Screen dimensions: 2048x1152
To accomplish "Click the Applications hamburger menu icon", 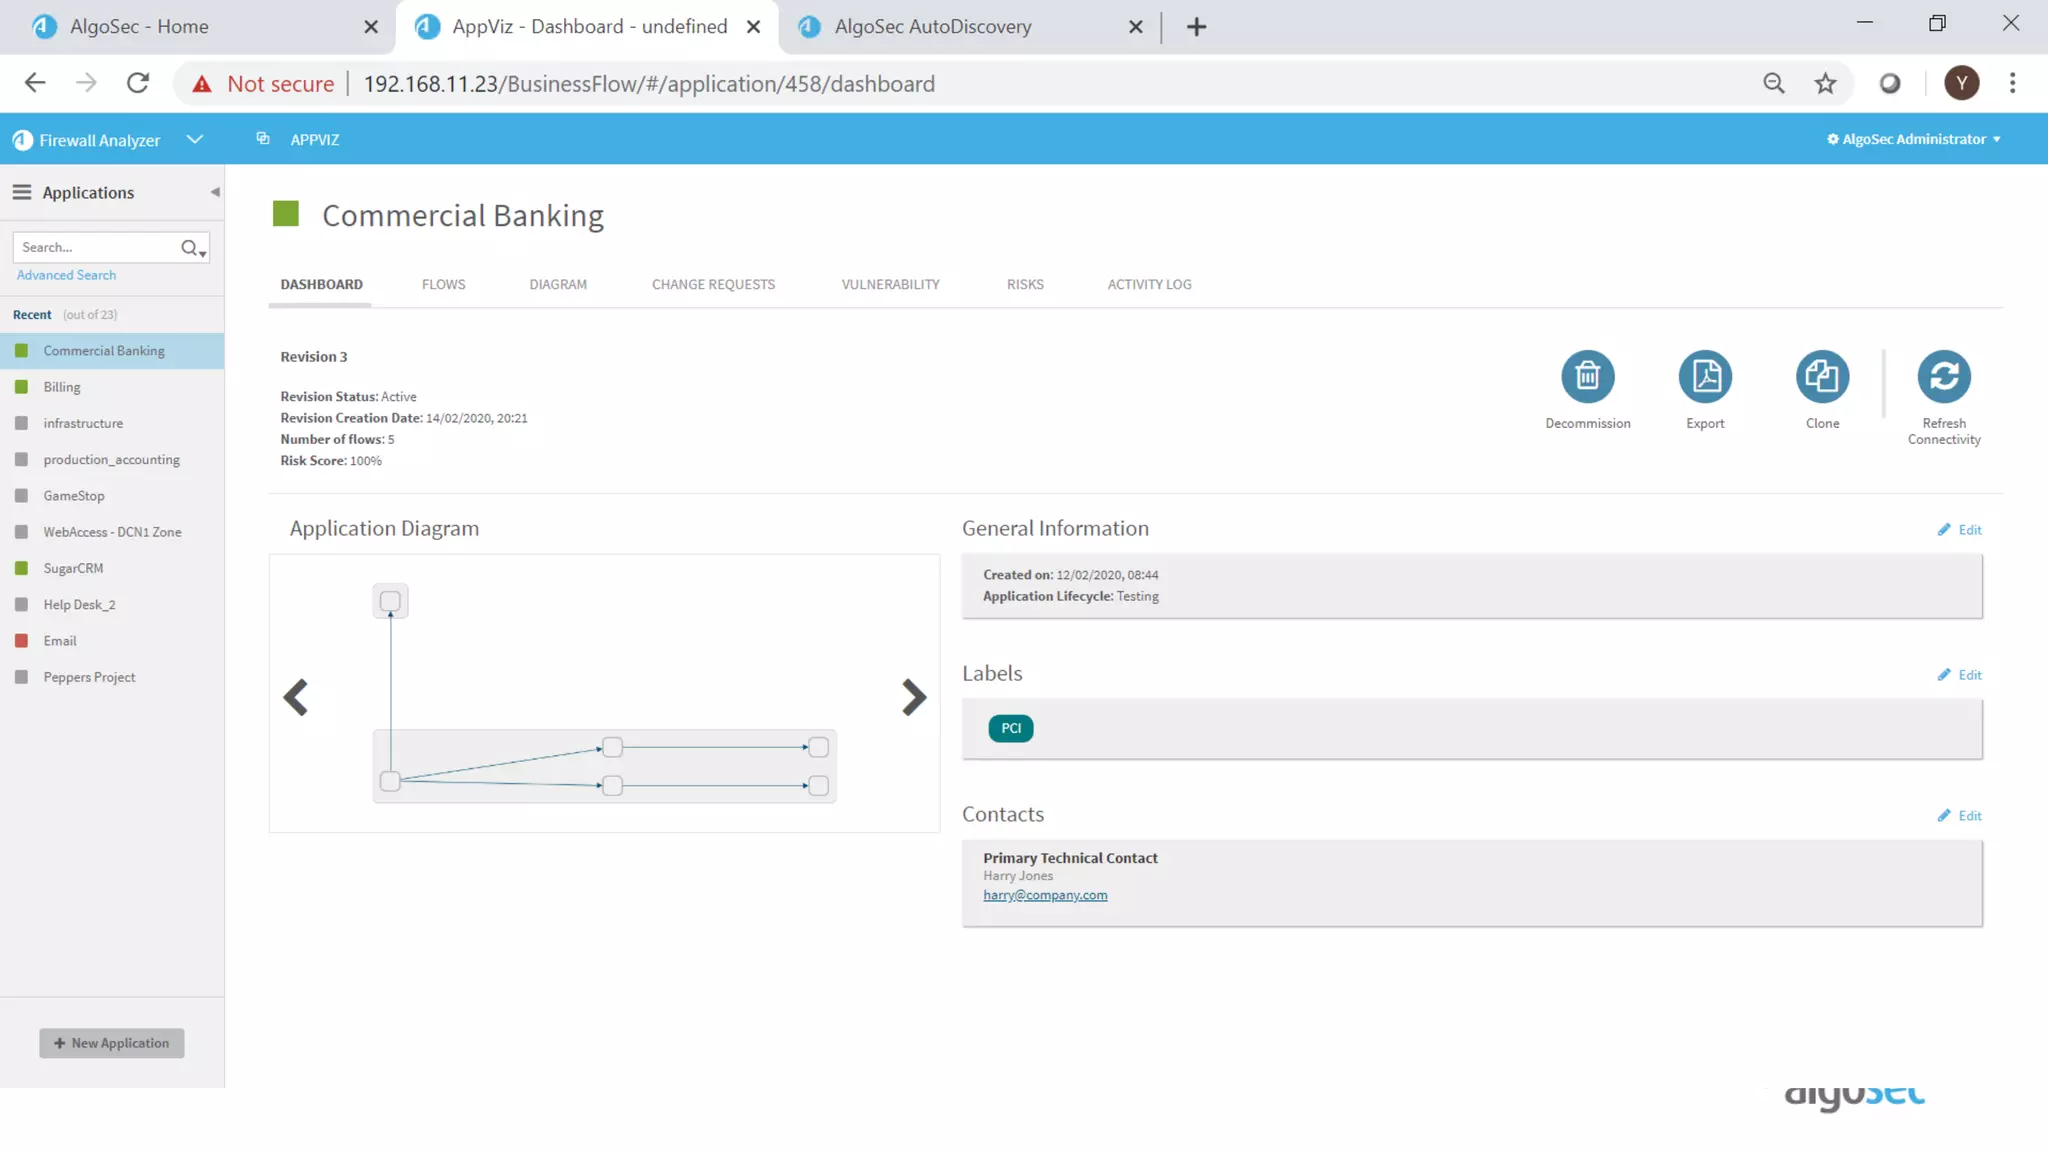I will [x=21, y=192].
